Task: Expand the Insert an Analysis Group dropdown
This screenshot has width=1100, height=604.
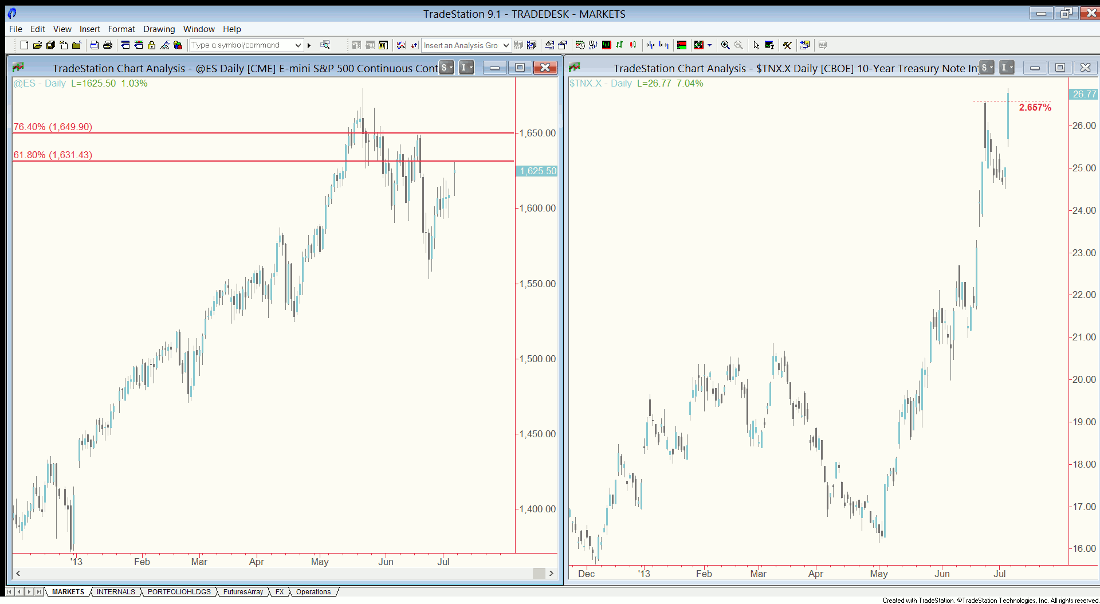Action: (x=505, y=45)
